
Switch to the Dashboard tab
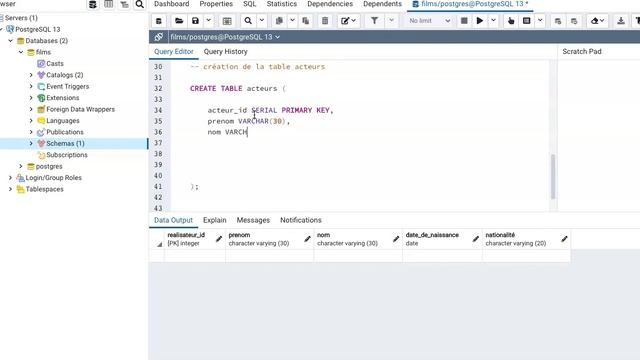click(x=171, y=4)
